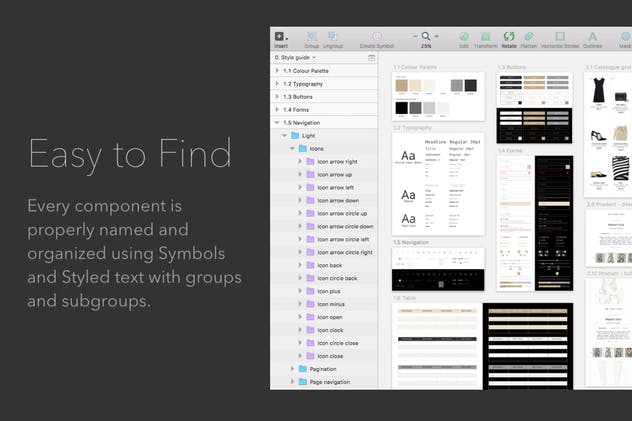Collapse the 1.5 Navigation group

(x=277, y=122)
